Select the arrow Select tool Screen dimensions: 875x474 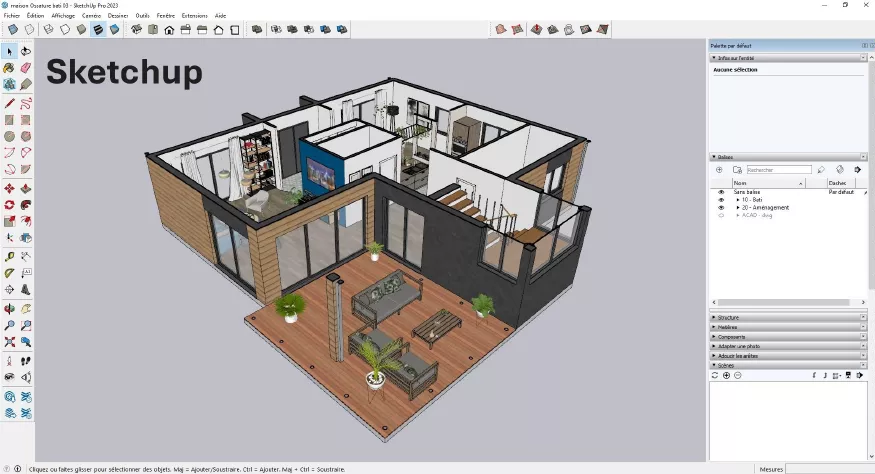point(9,51)
